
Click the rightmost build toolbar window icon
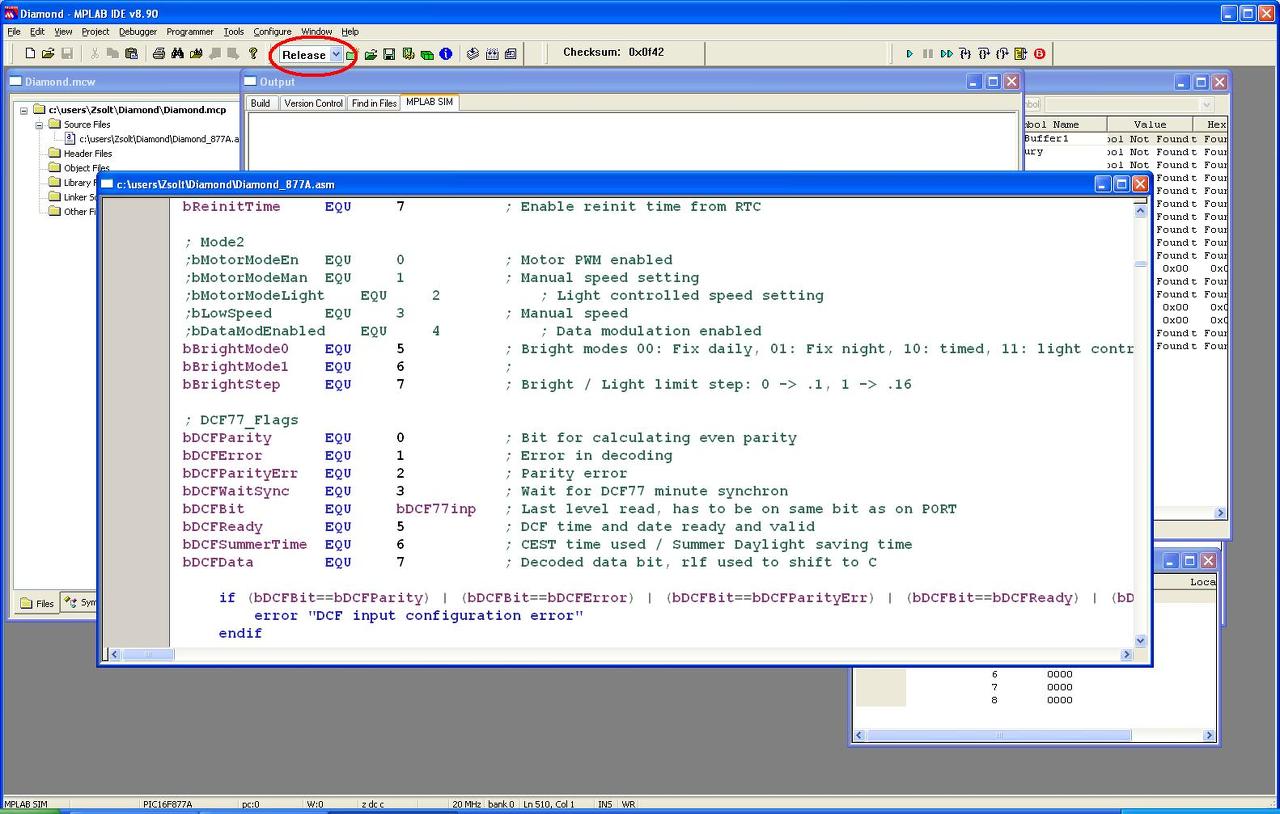pos(511,54)
